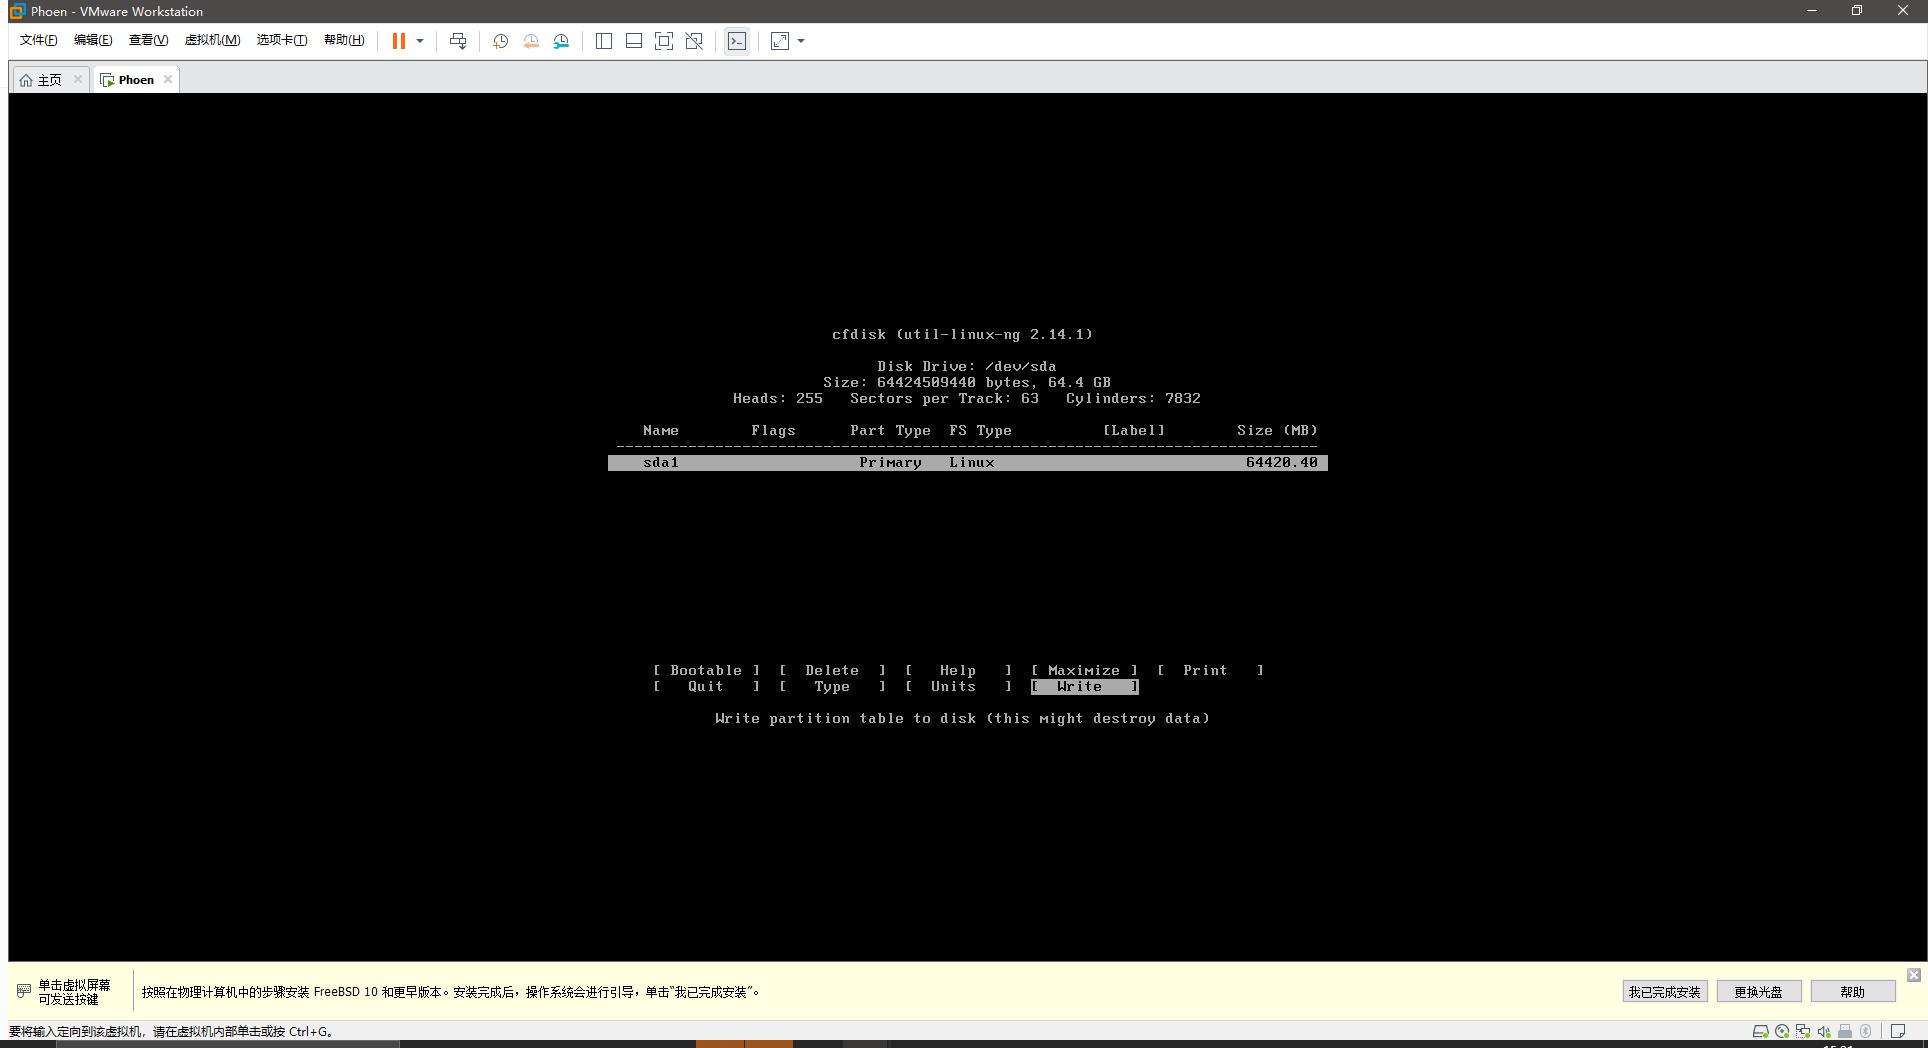This screenshot has height=1048, width=1928.
Task: Click the sound card status icon
Action: [x=1823, y=1031]
